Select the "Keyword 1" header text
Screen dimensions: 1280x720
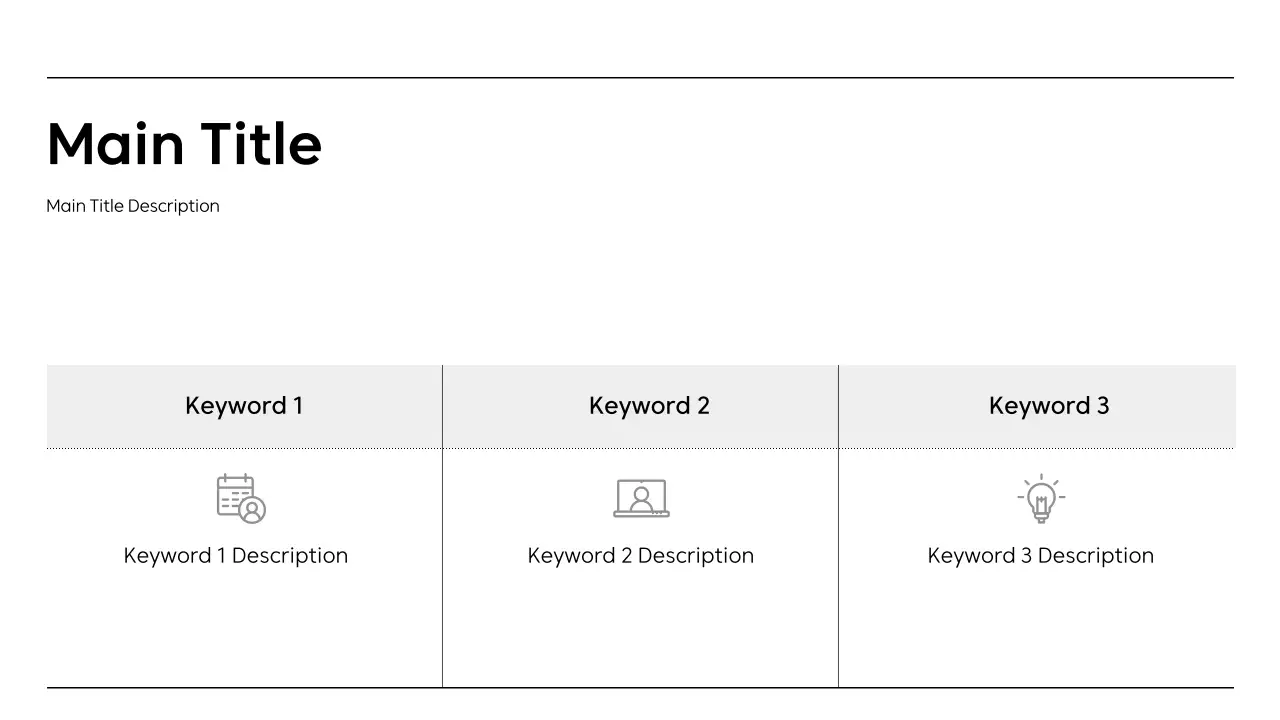pos(244,406)
